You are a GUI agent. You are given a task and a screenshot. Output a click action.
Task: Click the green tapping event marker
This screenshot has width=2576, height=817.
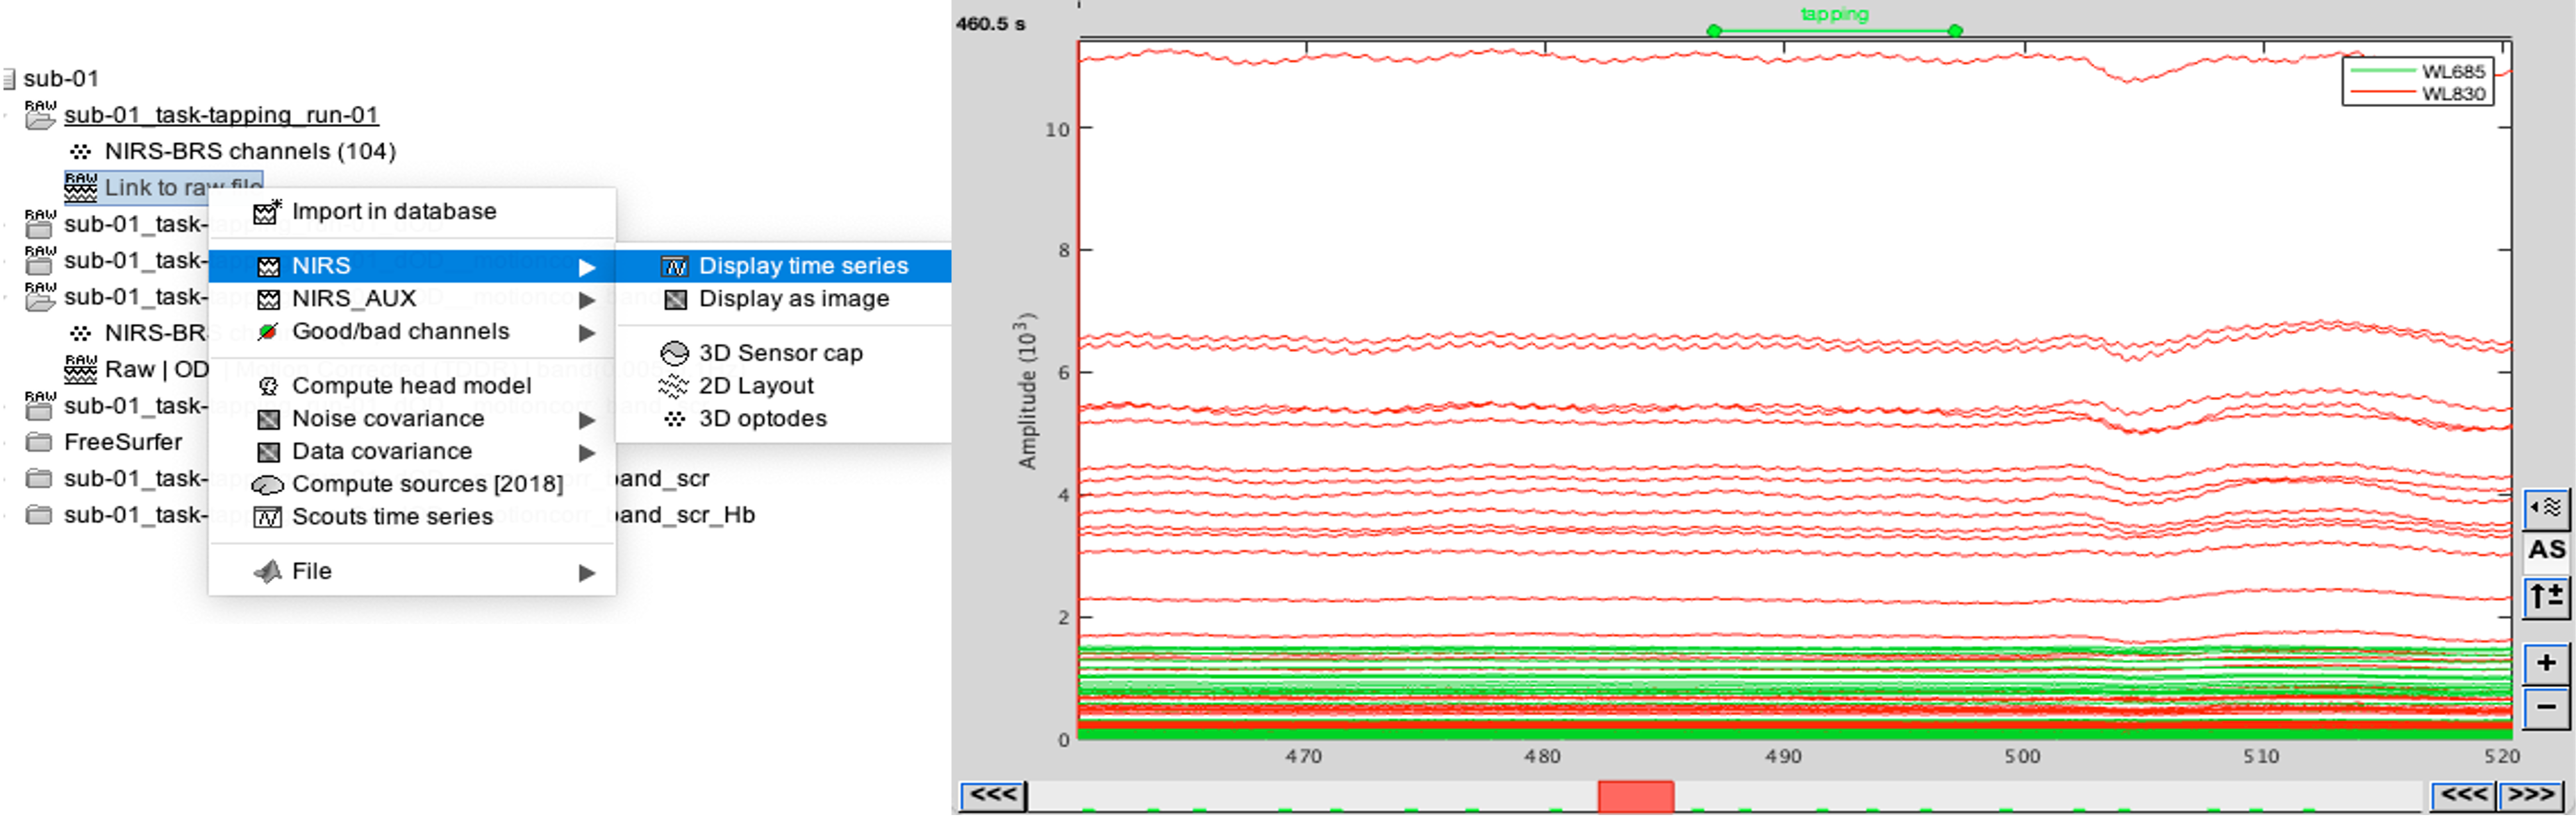[x=1834, y=30]
